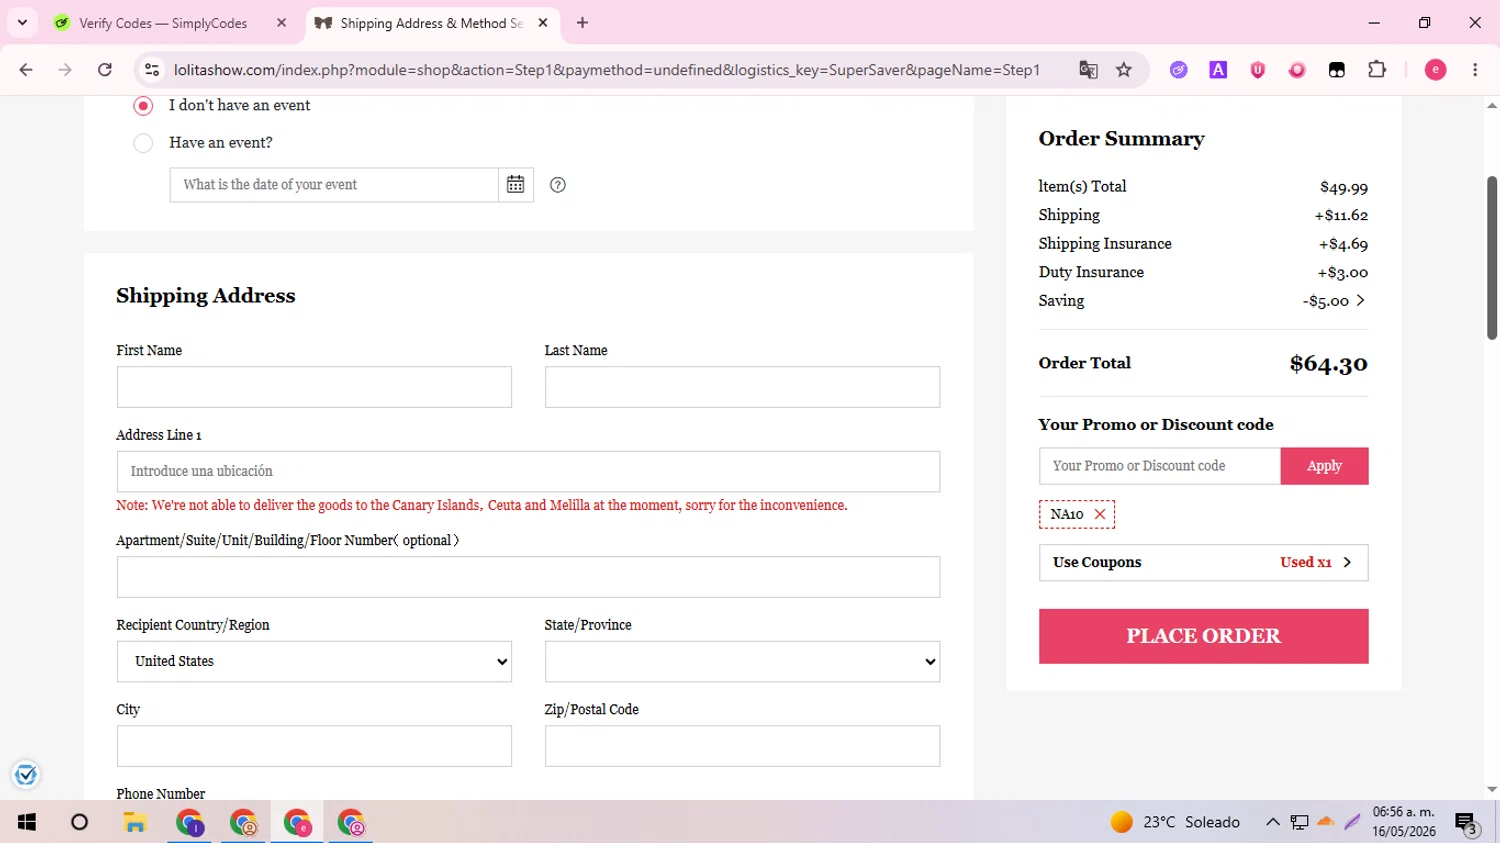The height and width of the screenshot is (843, 1500).
Task: Open the event date calendar picker icon
Action: coord(515,185)
